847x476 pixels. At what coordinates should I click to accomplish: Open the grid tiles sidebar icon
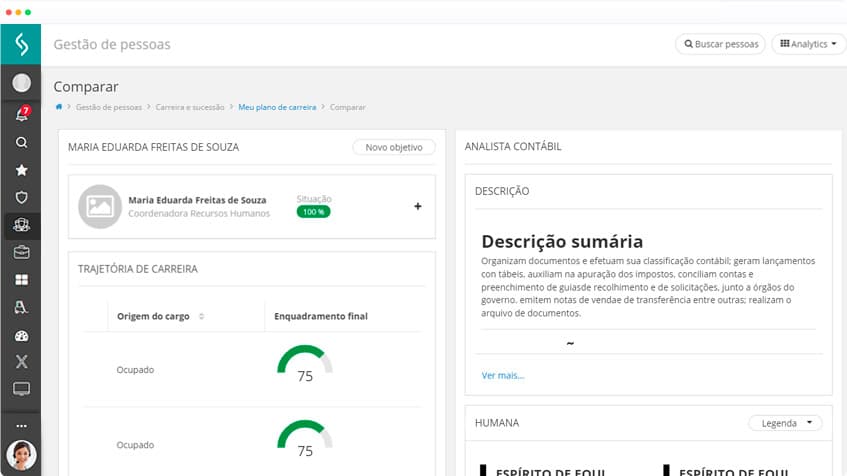(21, 280)
